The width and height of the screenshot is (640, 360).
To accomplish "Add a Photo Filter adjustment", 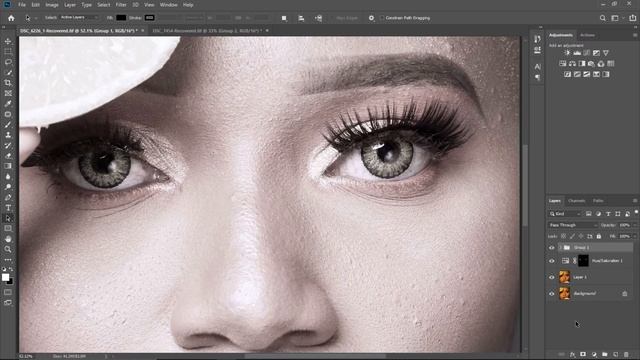I will 591,64.
